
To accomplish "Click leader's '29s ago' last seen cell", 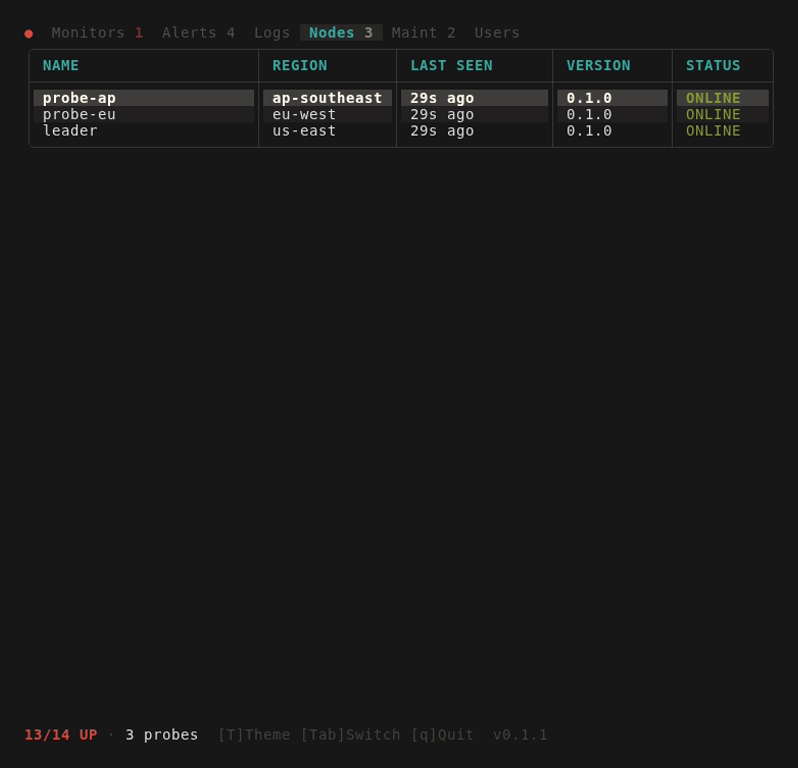I will pyautogui.click(x=474, y=130).
